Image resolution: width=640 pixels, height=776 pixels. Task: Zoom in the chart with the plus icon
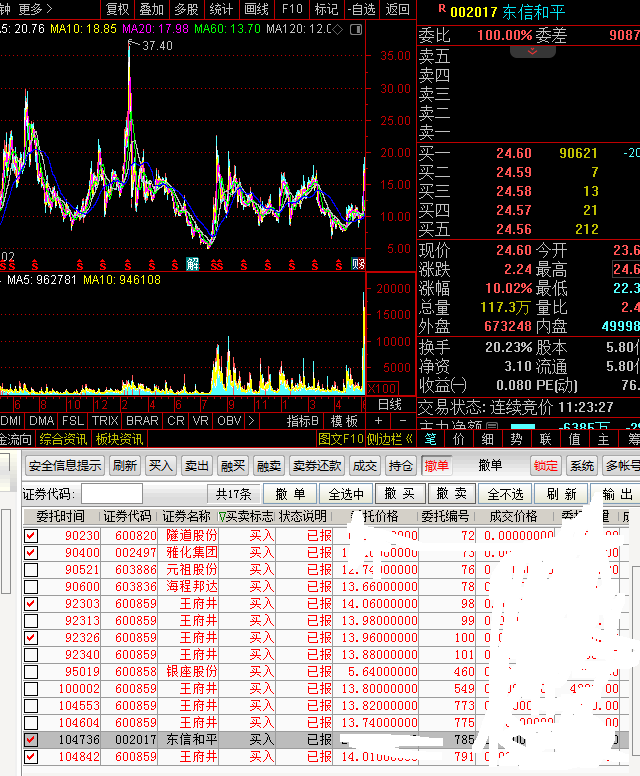[379, 421]
